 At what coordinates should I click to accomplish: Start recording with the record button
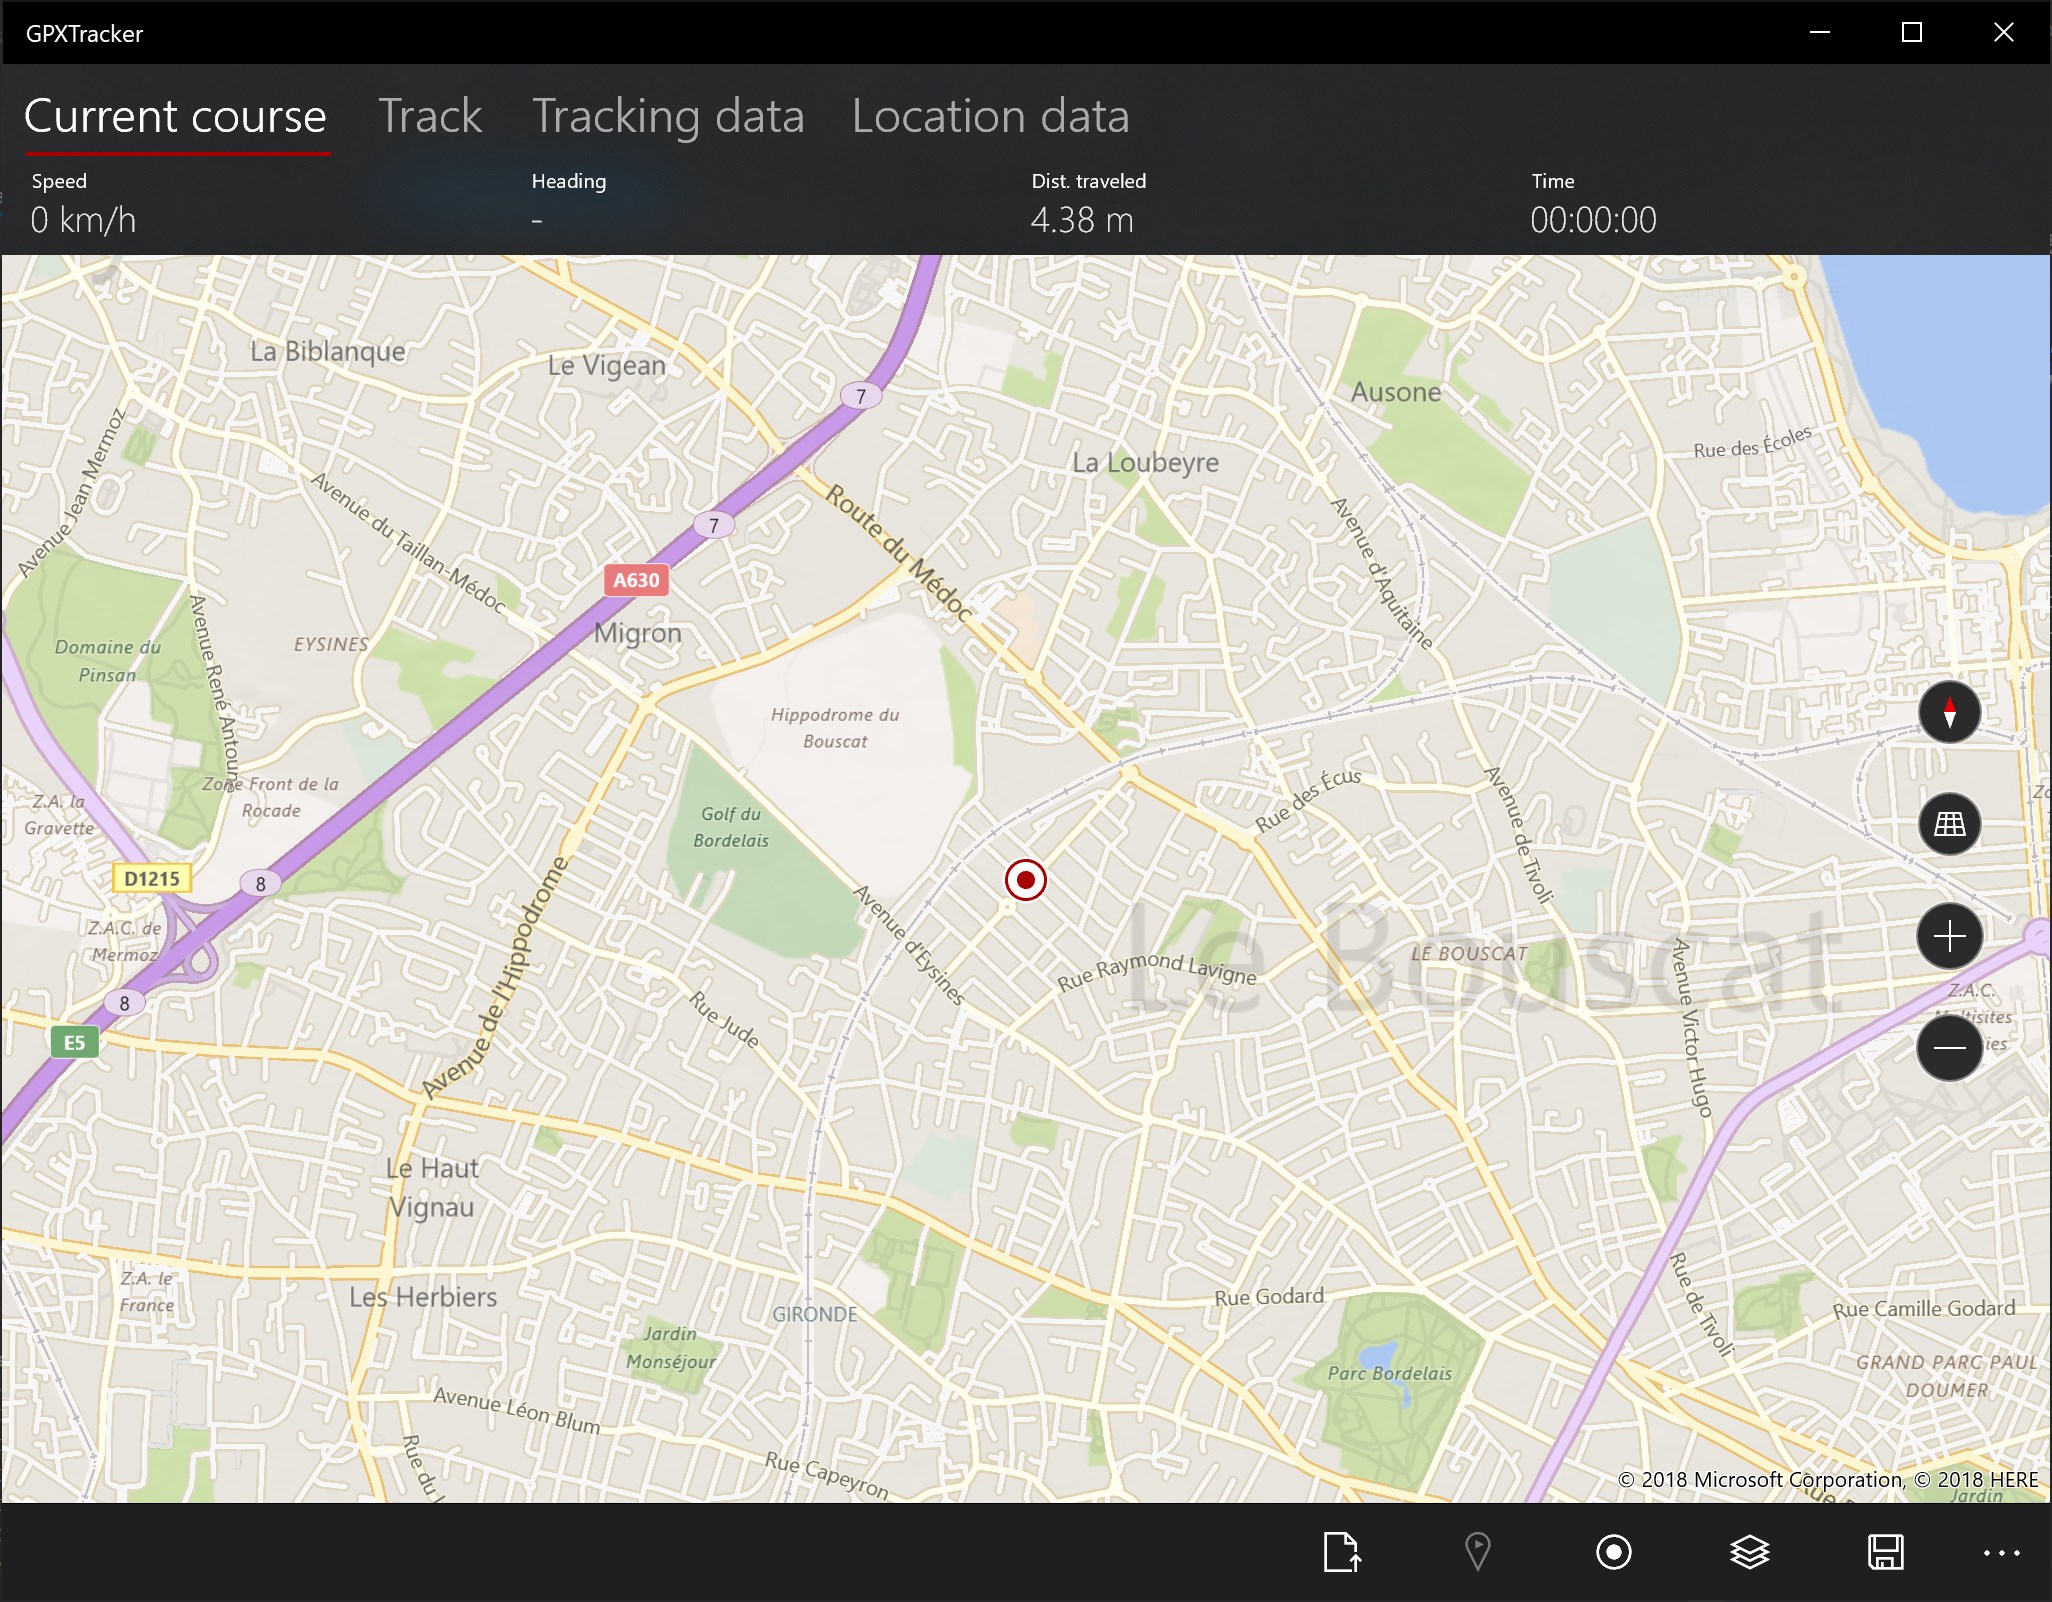[x=1613, y=1552]
